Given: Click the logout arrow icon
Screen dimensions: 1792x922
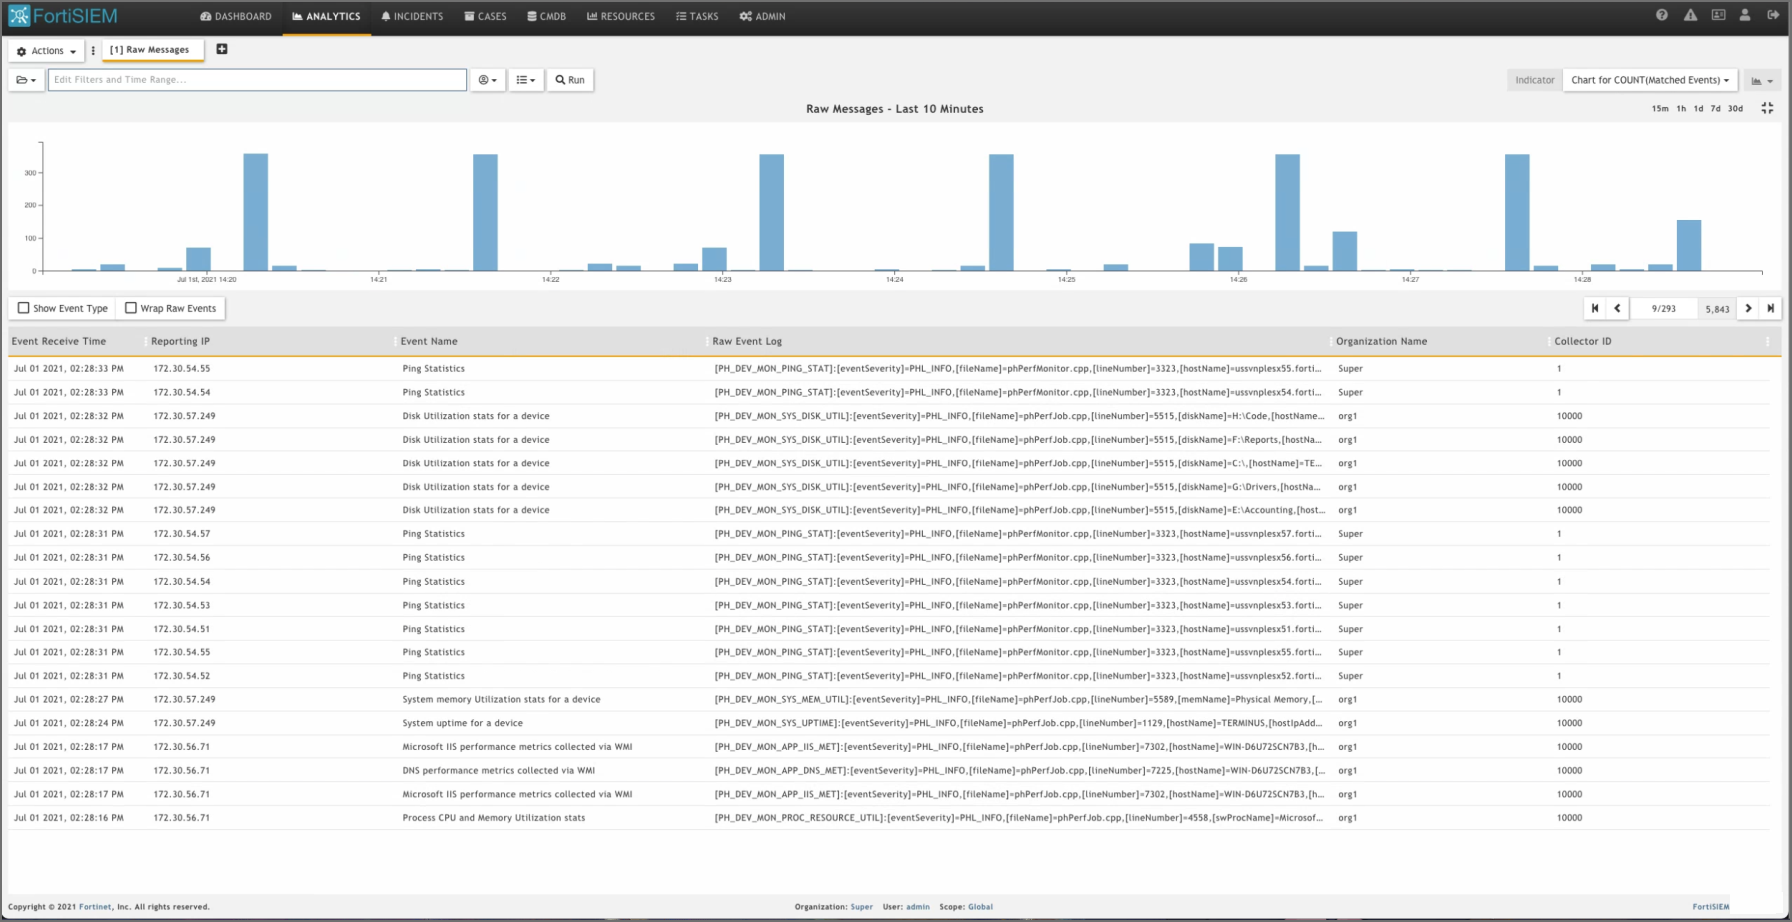Looking at the screenshot, I should [1773, 15].
